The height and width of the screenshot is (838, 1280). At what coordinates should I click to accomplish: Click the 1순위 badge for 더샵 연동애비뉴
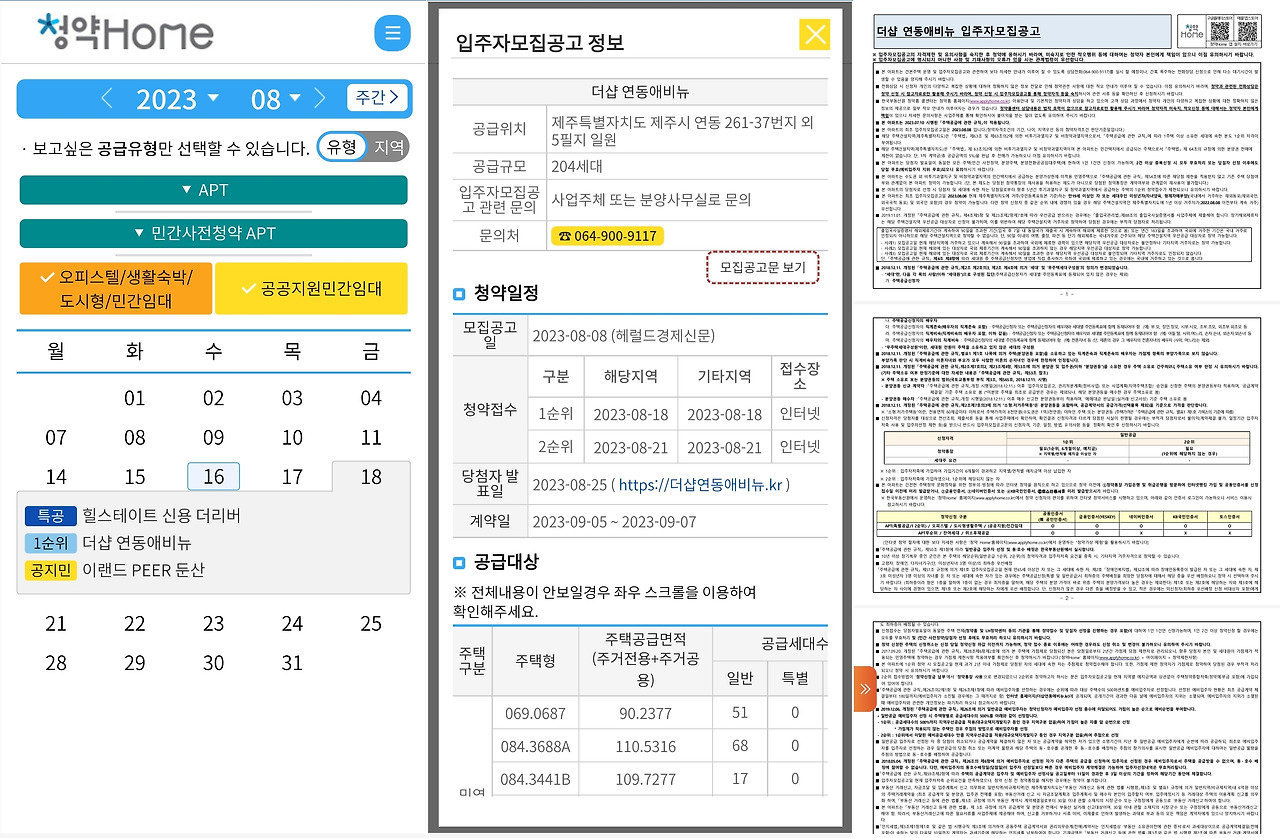(x=51, y=544)
